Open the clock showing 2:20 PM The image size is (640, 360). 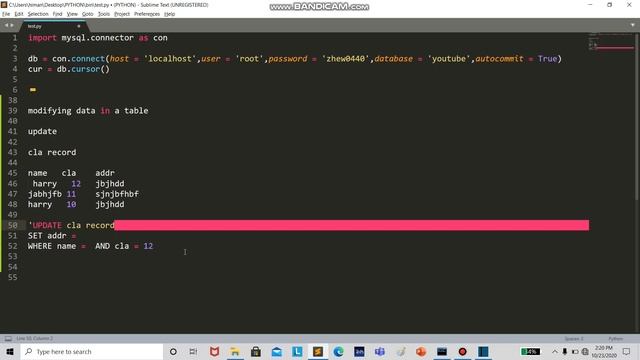pyautogui.click(x=603, y=351)
